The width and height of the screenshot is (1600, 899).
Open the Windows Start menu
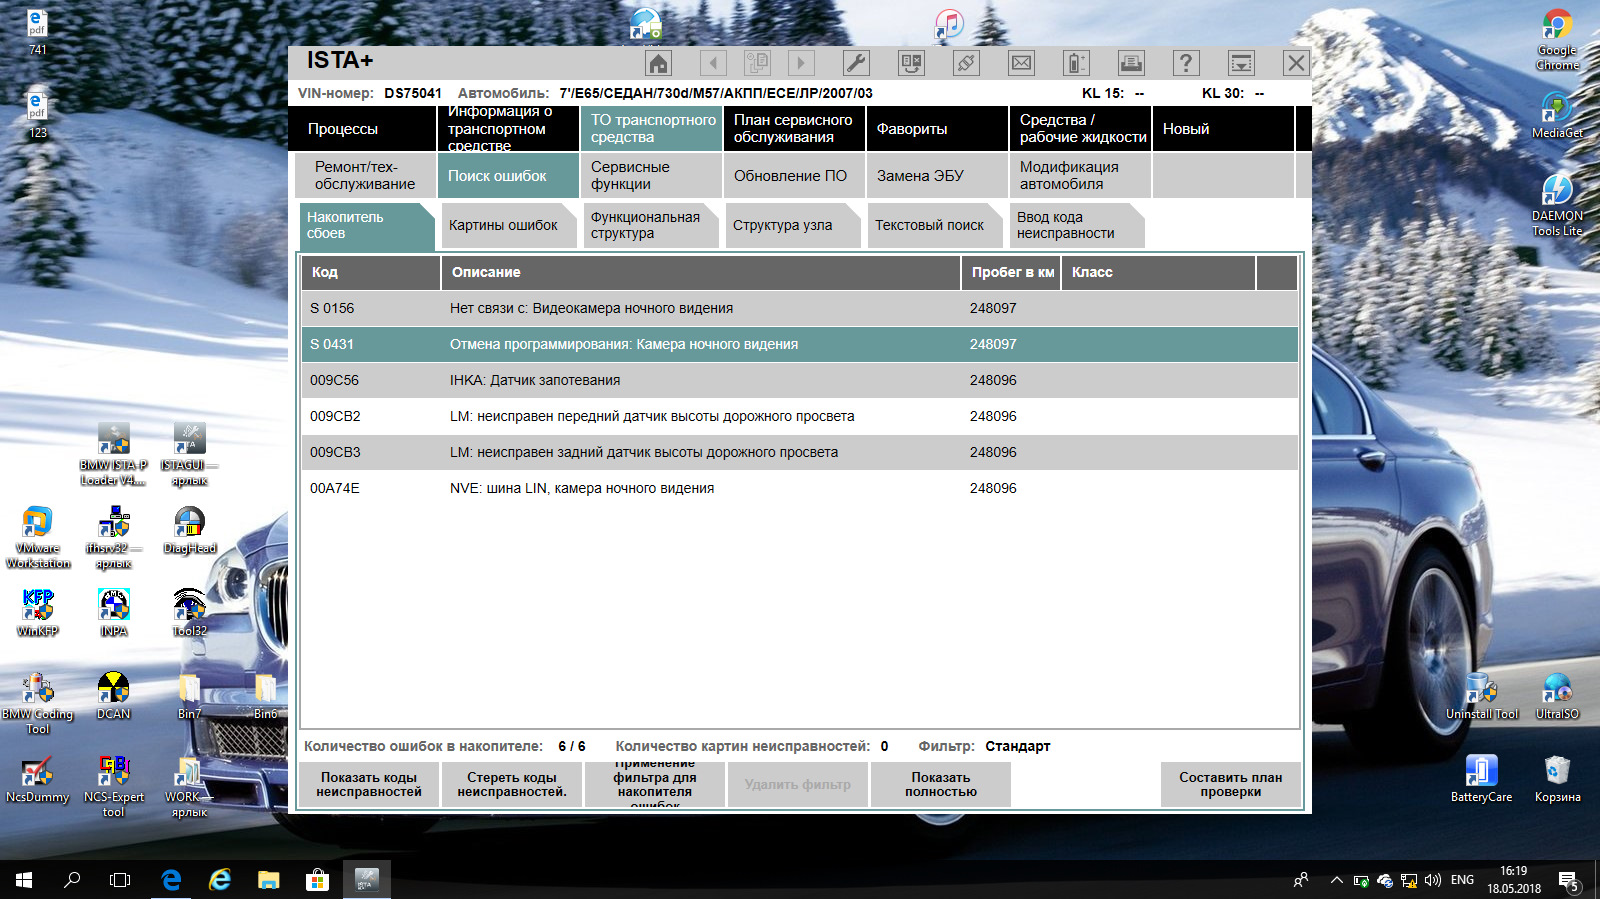(x=24, y=880)
